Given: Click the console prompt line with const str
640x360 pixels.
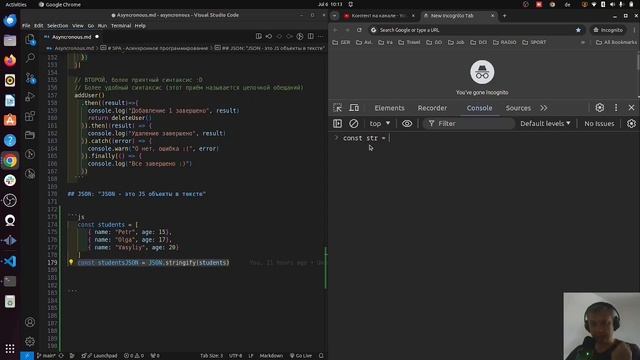Looking at the screenshot, I should tap(484, 138).
